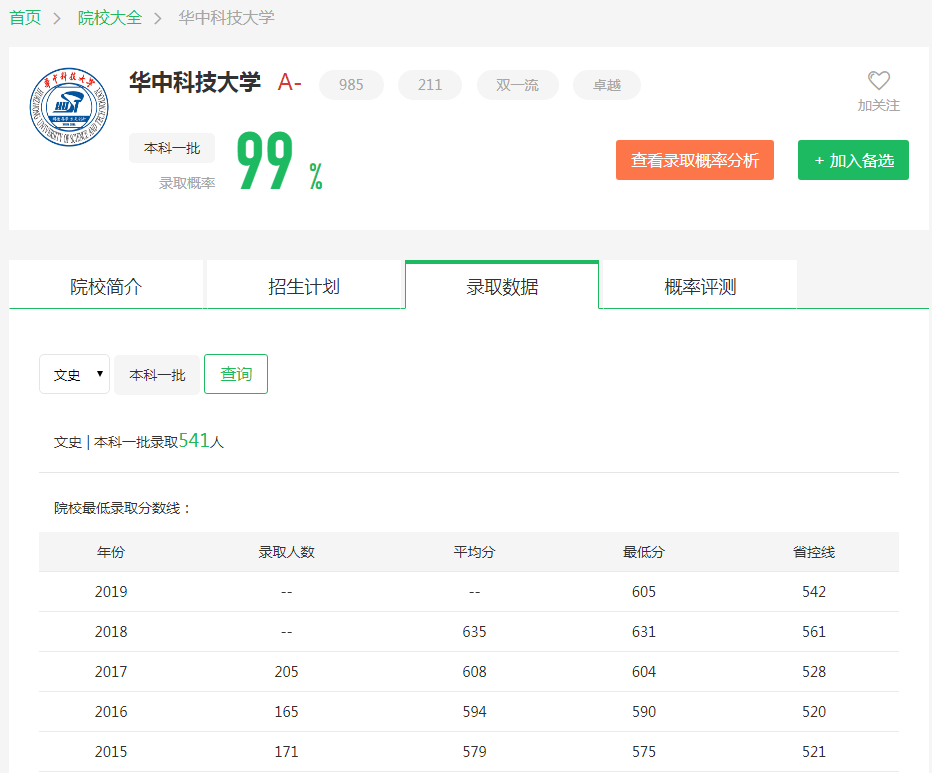The height and width of the screenshot is (773, 932).
Task: Open 院校大全 breadcrumb link
Action: 110,18
